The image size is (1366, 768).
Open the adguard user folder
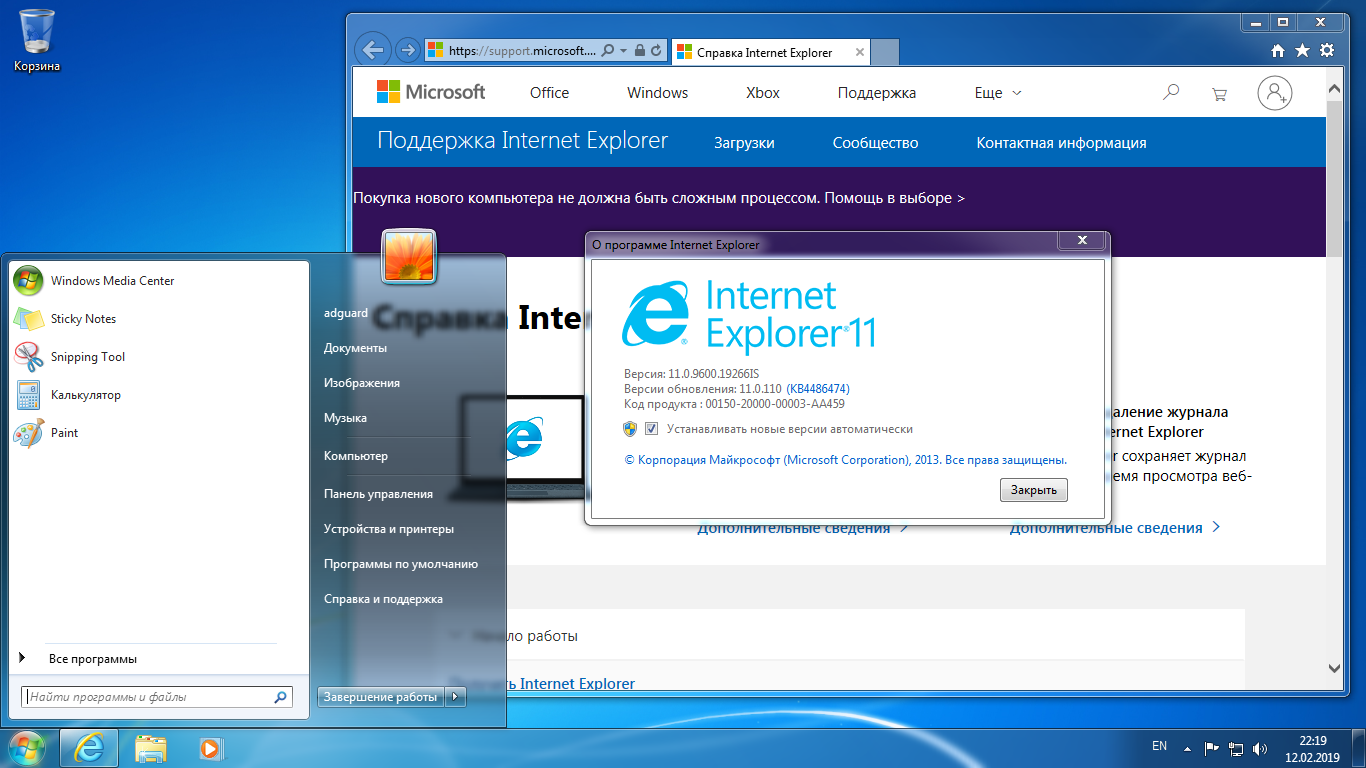coord(346,313)
